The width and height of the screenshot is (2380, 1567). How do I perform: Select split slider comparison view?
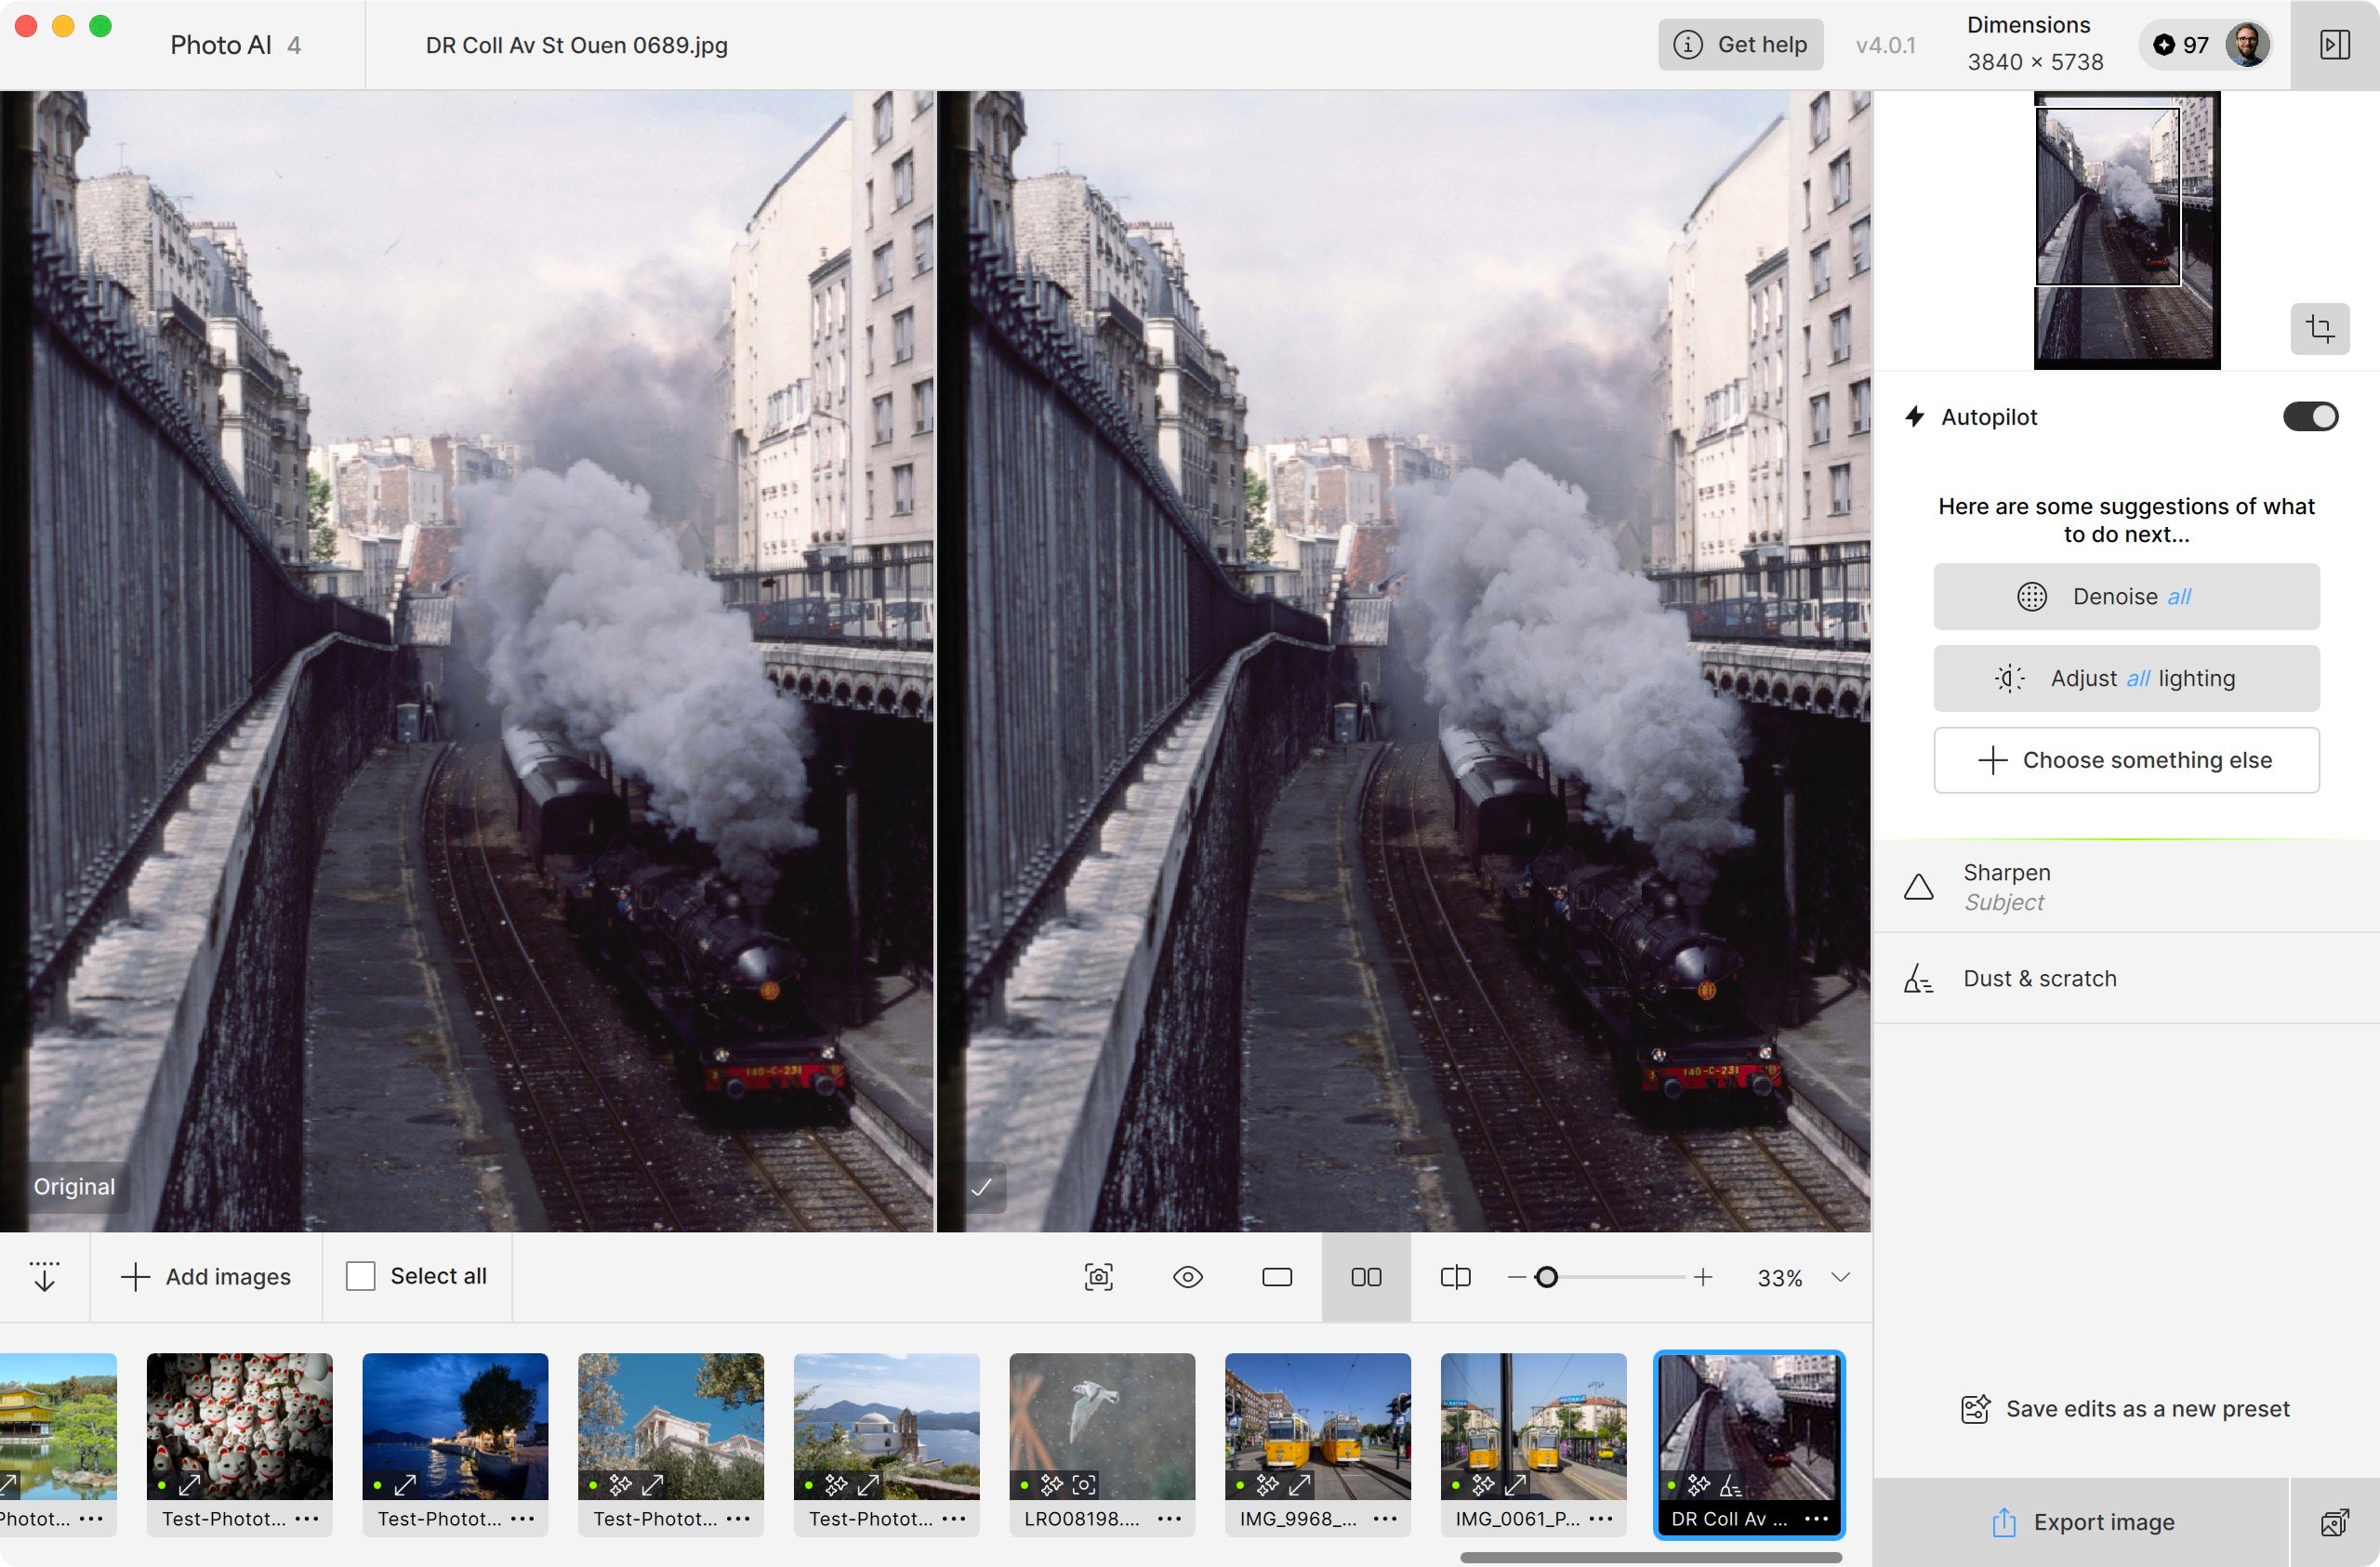coord(1455,1277)
